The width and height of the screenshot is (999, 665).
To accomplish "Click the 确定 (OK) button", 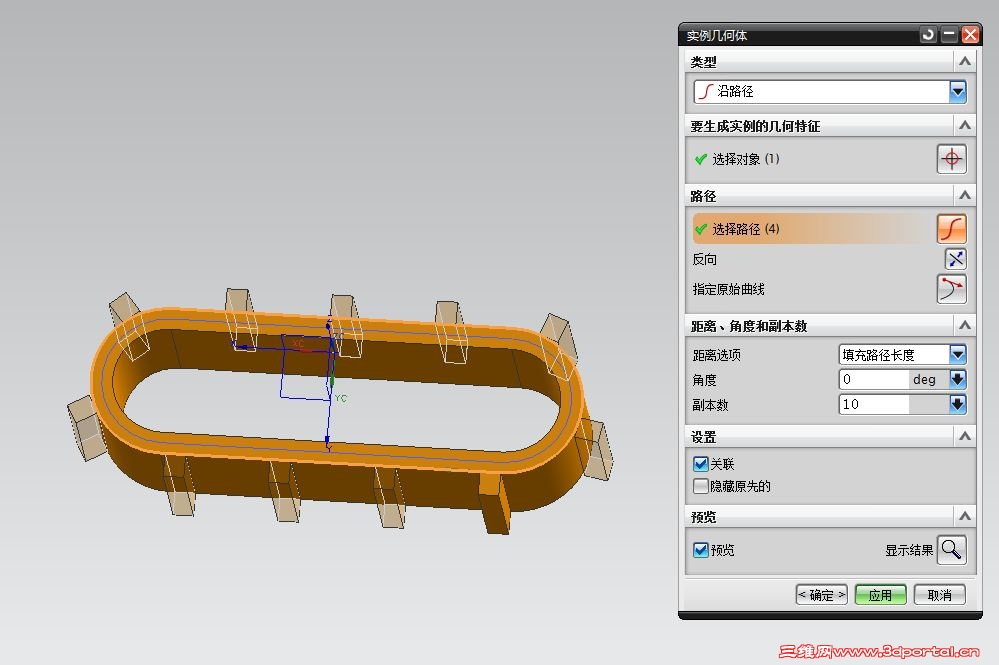I will click(821, 595).
